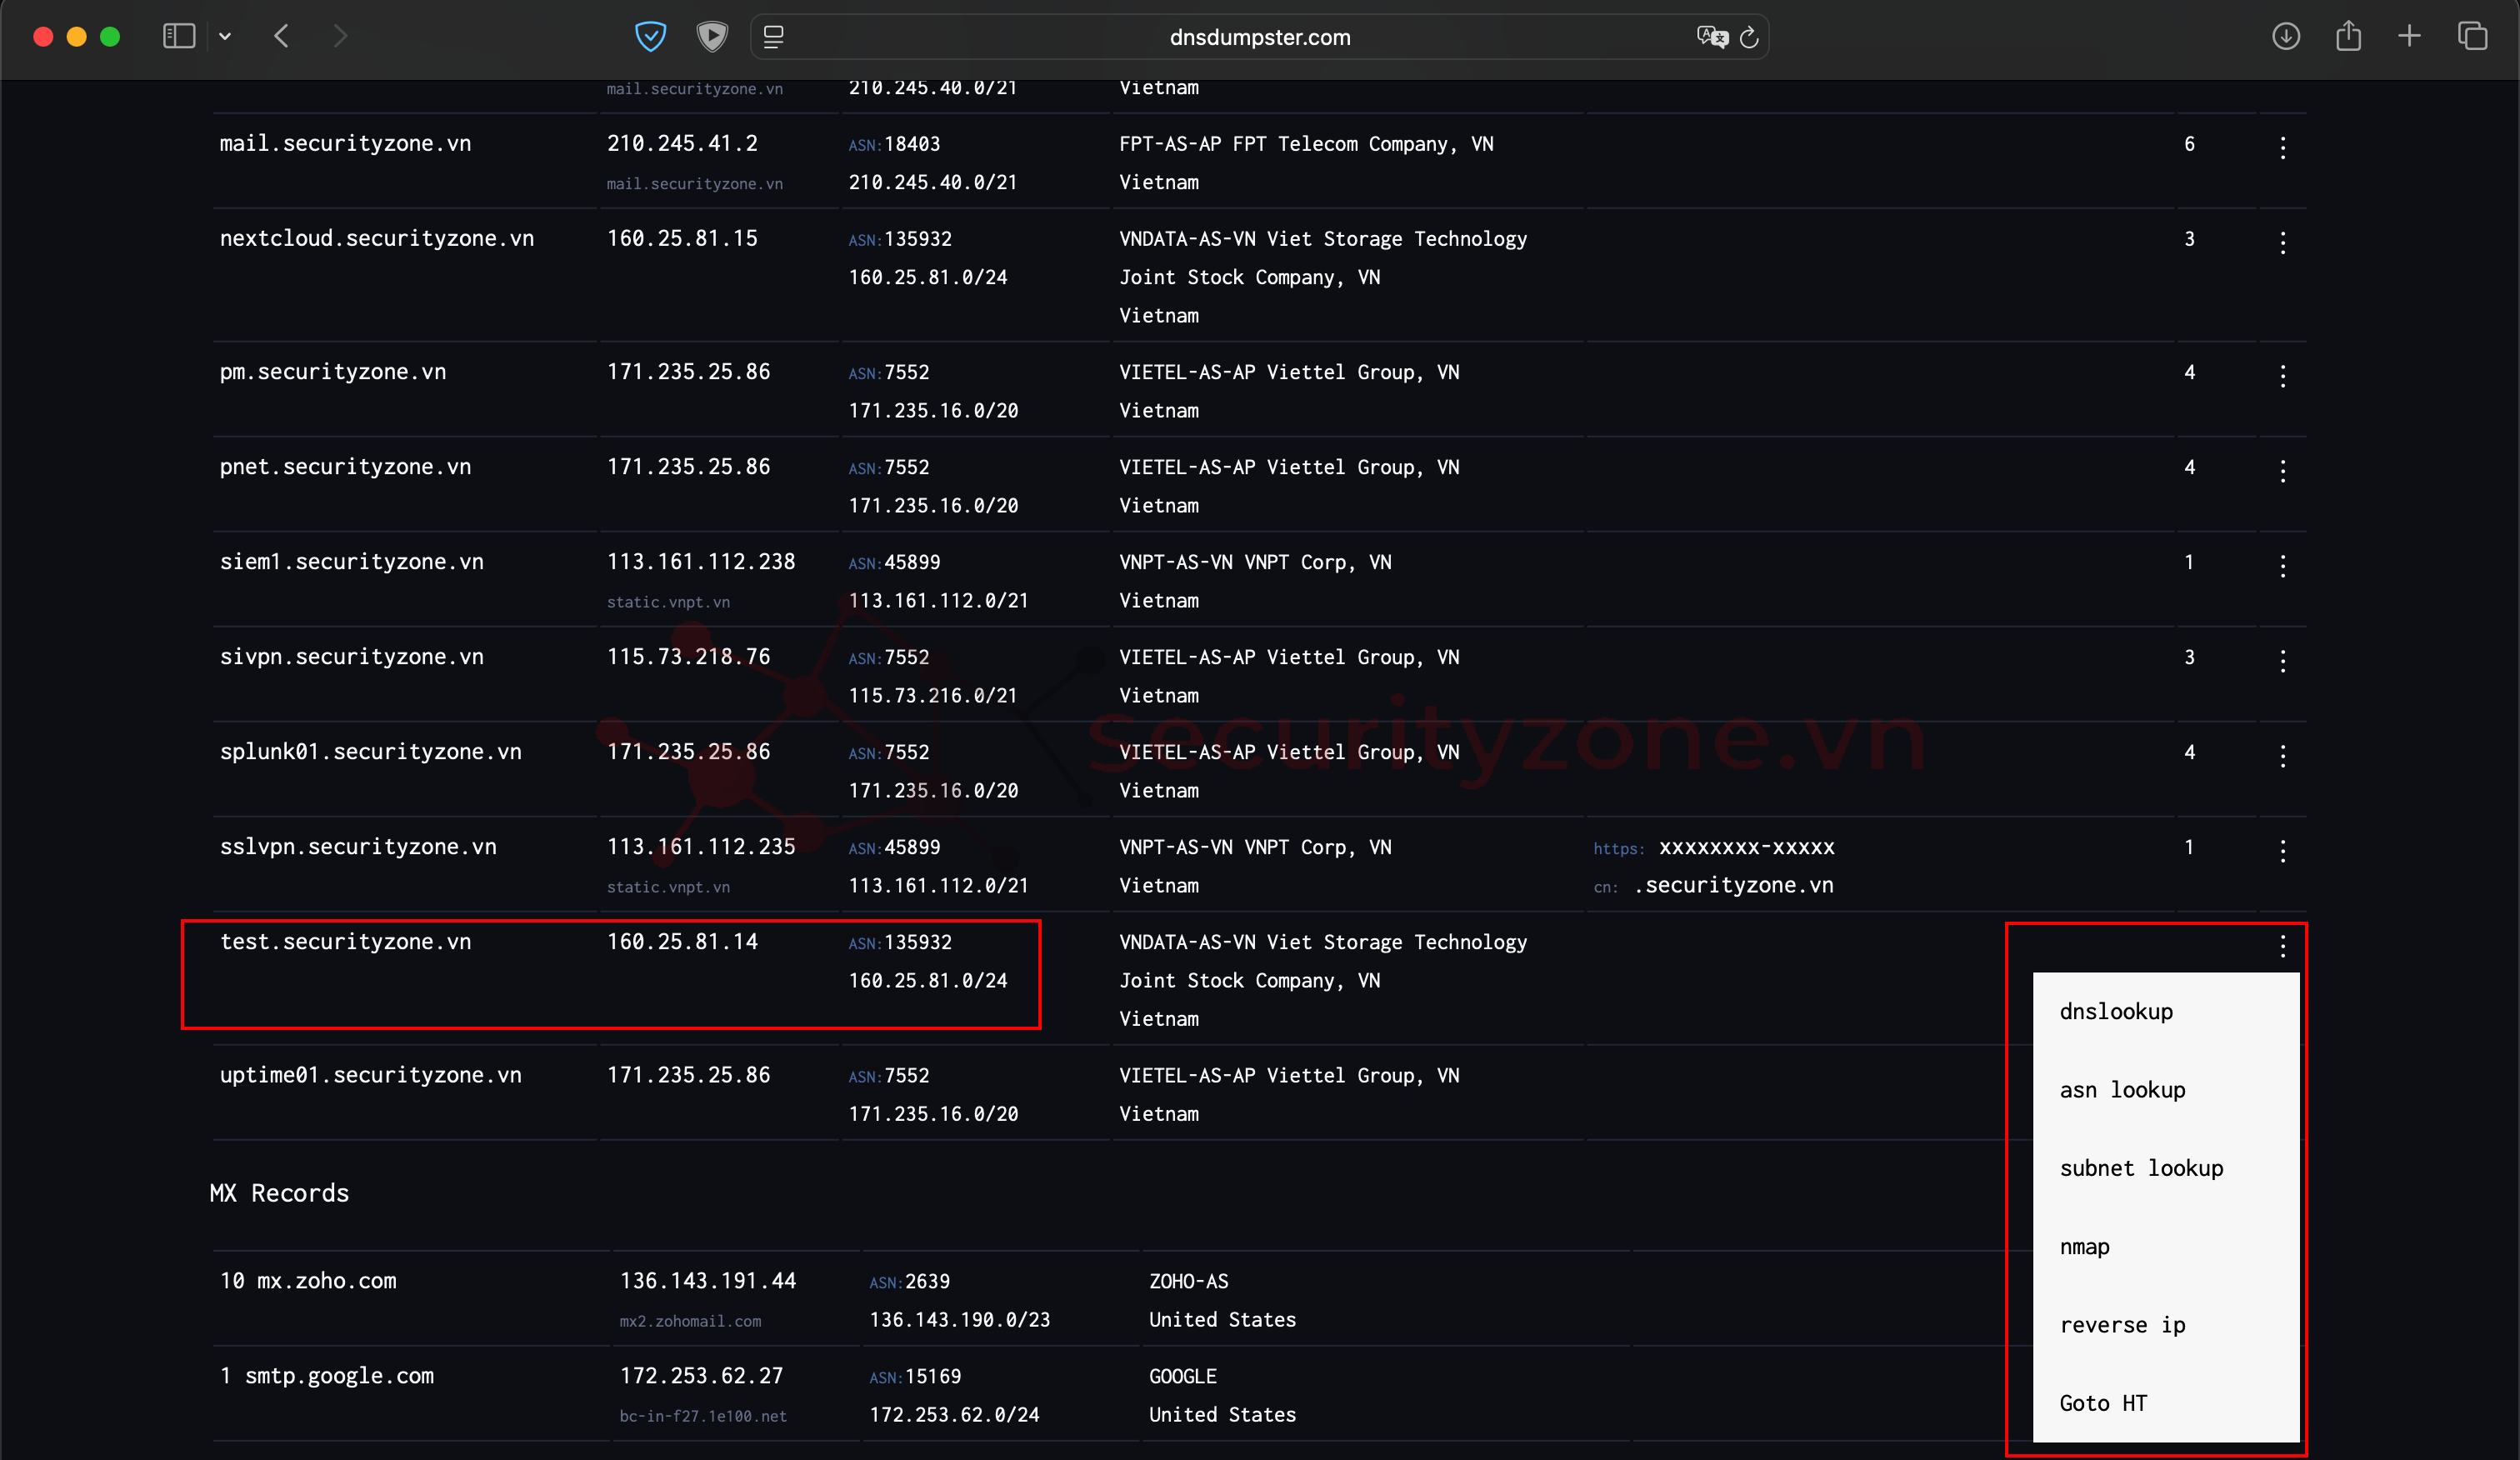
Task: Toggle the Safari sidebar button
Action: click(179, 37)
